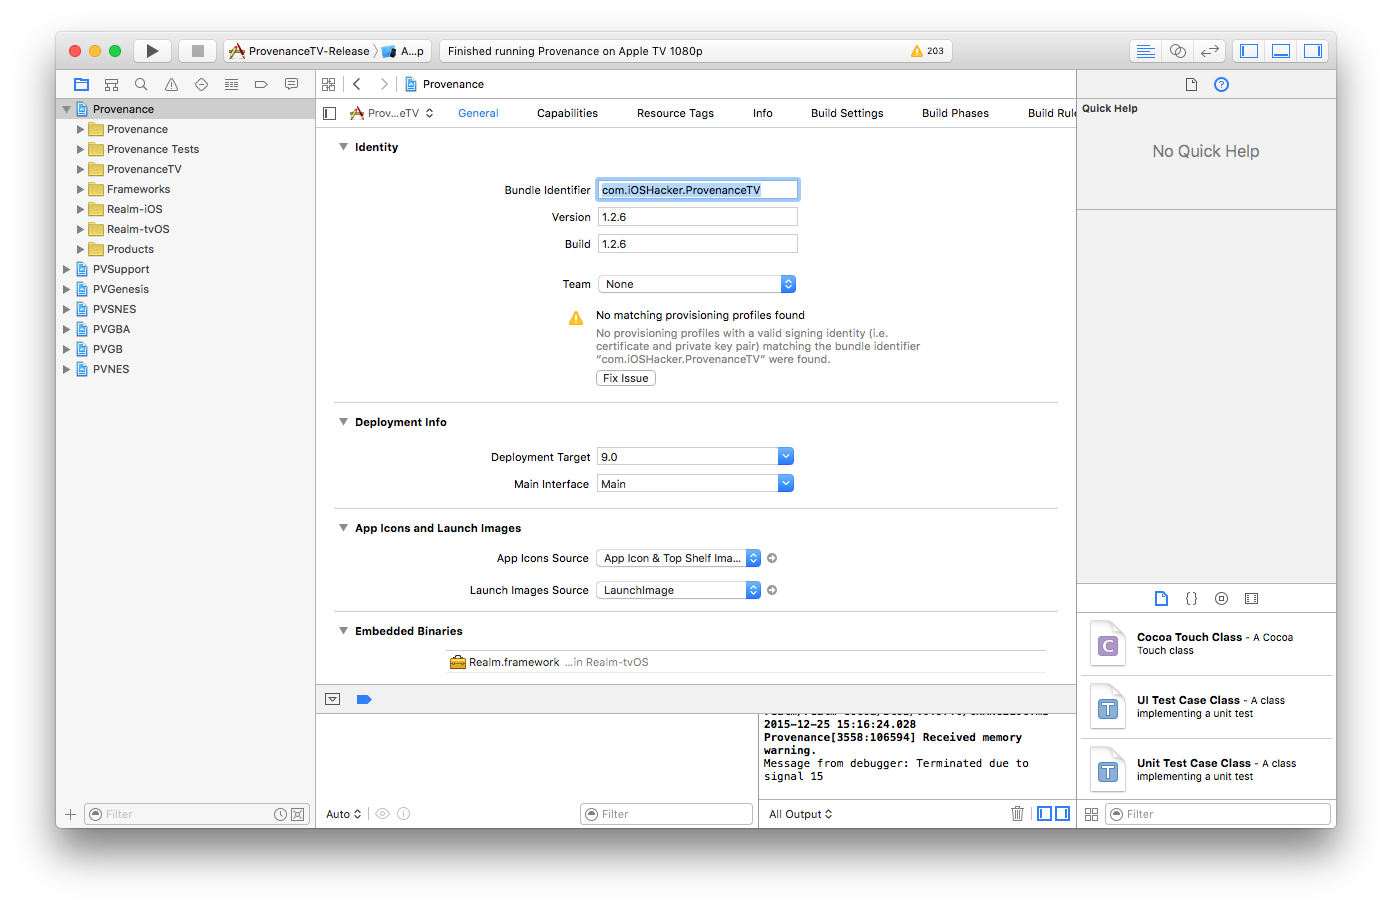Image resolution: width=1392 pixels, height=908 pixels.
Task: Show the Test navigator
Action: (201, 84)
